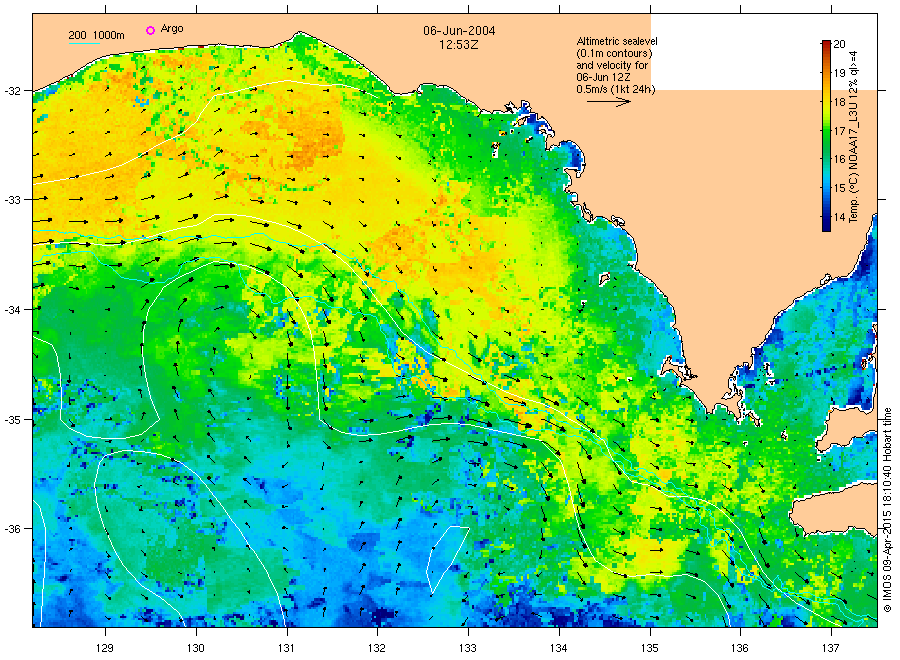Click the magenta Argo float circle marker

(x=150, y=30)
